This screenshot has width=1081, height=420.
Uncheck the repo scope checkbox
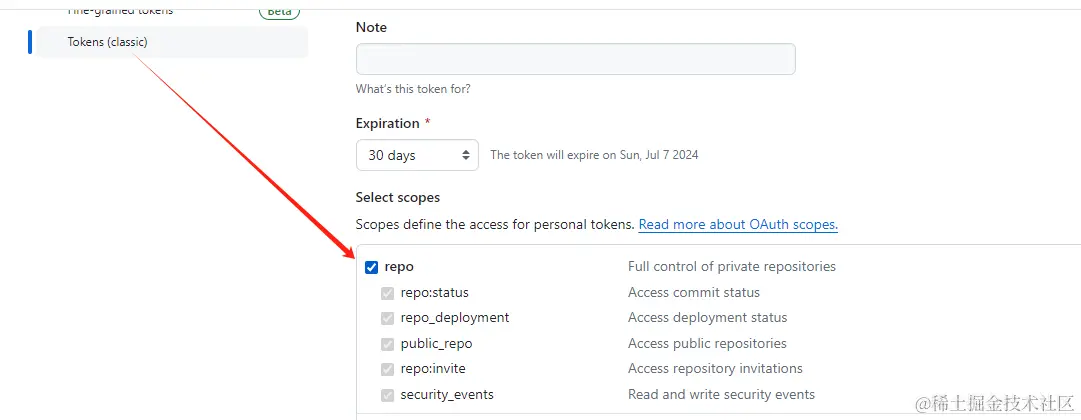(x=372, y=267)
